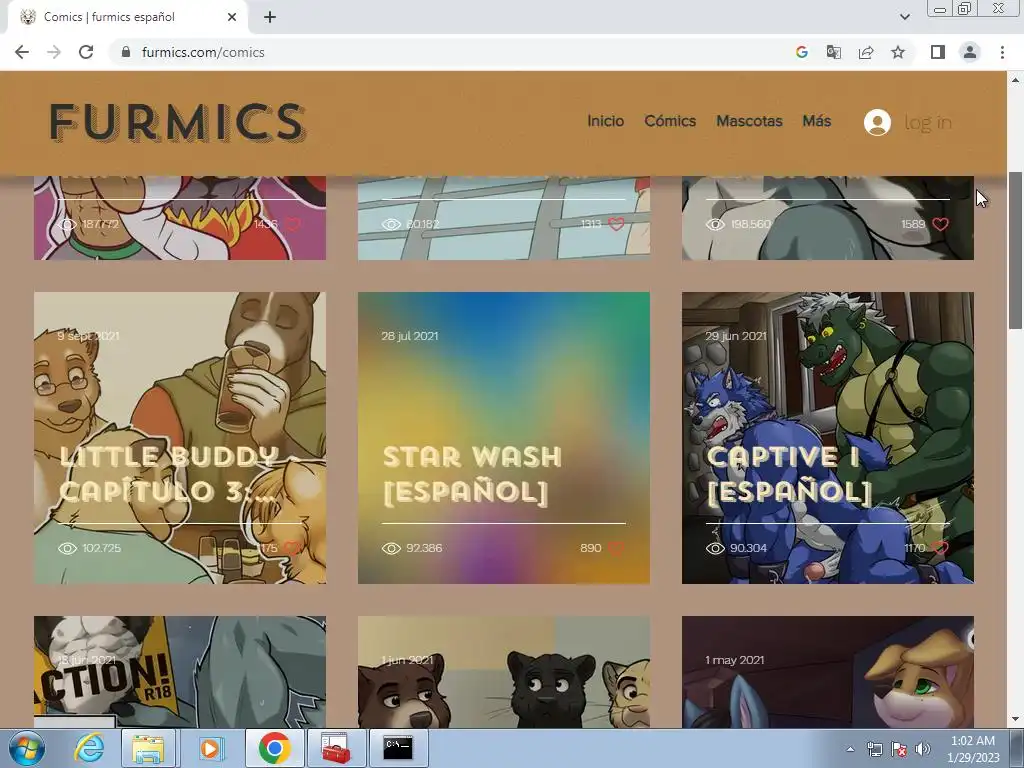
Task: Like the Little Buddy Capítulo 3 post
Action: point(292,548)
